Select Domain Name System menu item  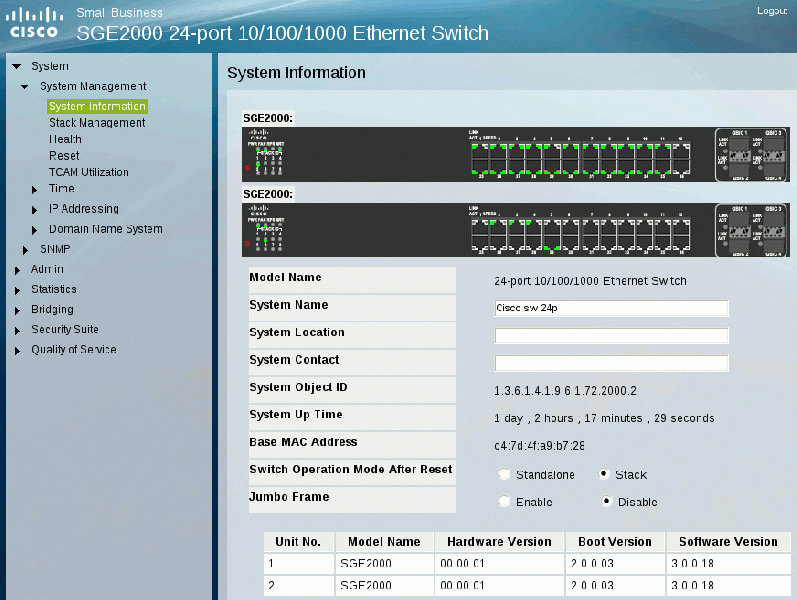click(106, 229)
